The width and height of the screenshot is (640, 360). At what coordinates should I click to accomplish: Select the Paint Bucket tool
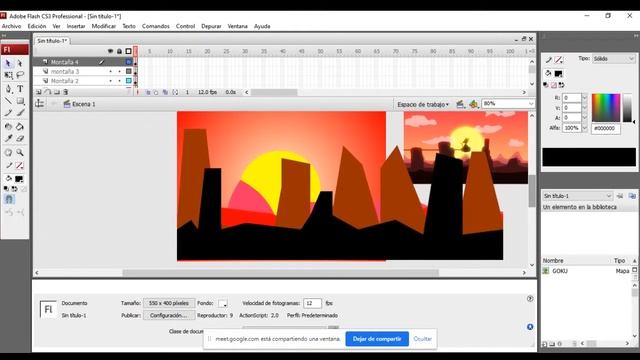point(20,127)
